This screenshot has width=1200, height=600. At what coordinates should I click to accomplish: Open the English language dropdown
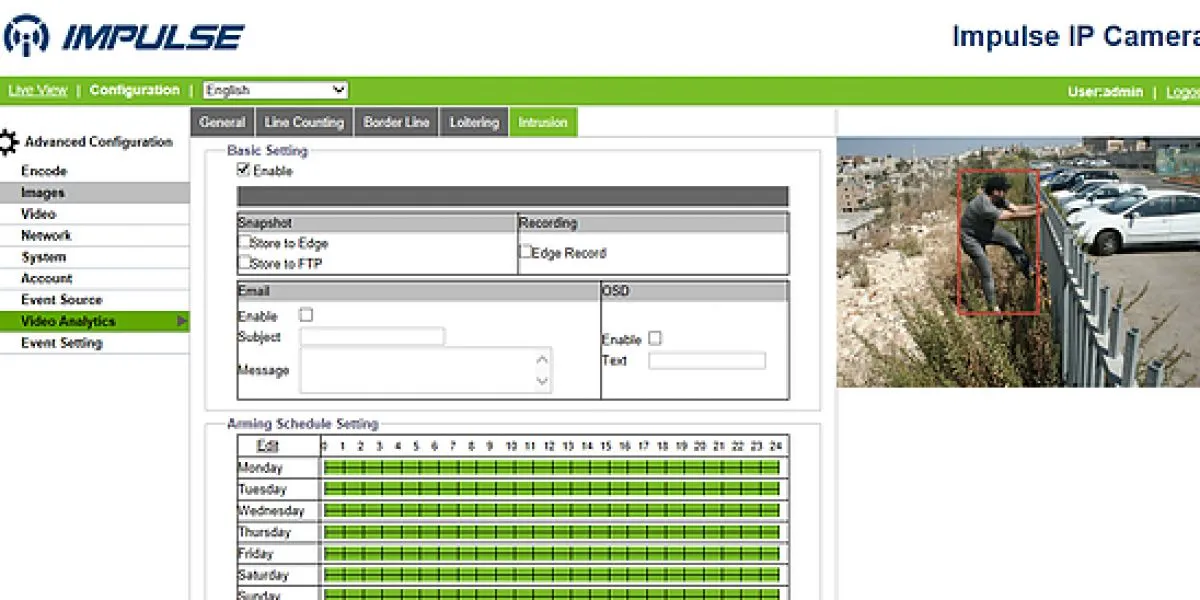pyautogui.click(x=275, y=90)
